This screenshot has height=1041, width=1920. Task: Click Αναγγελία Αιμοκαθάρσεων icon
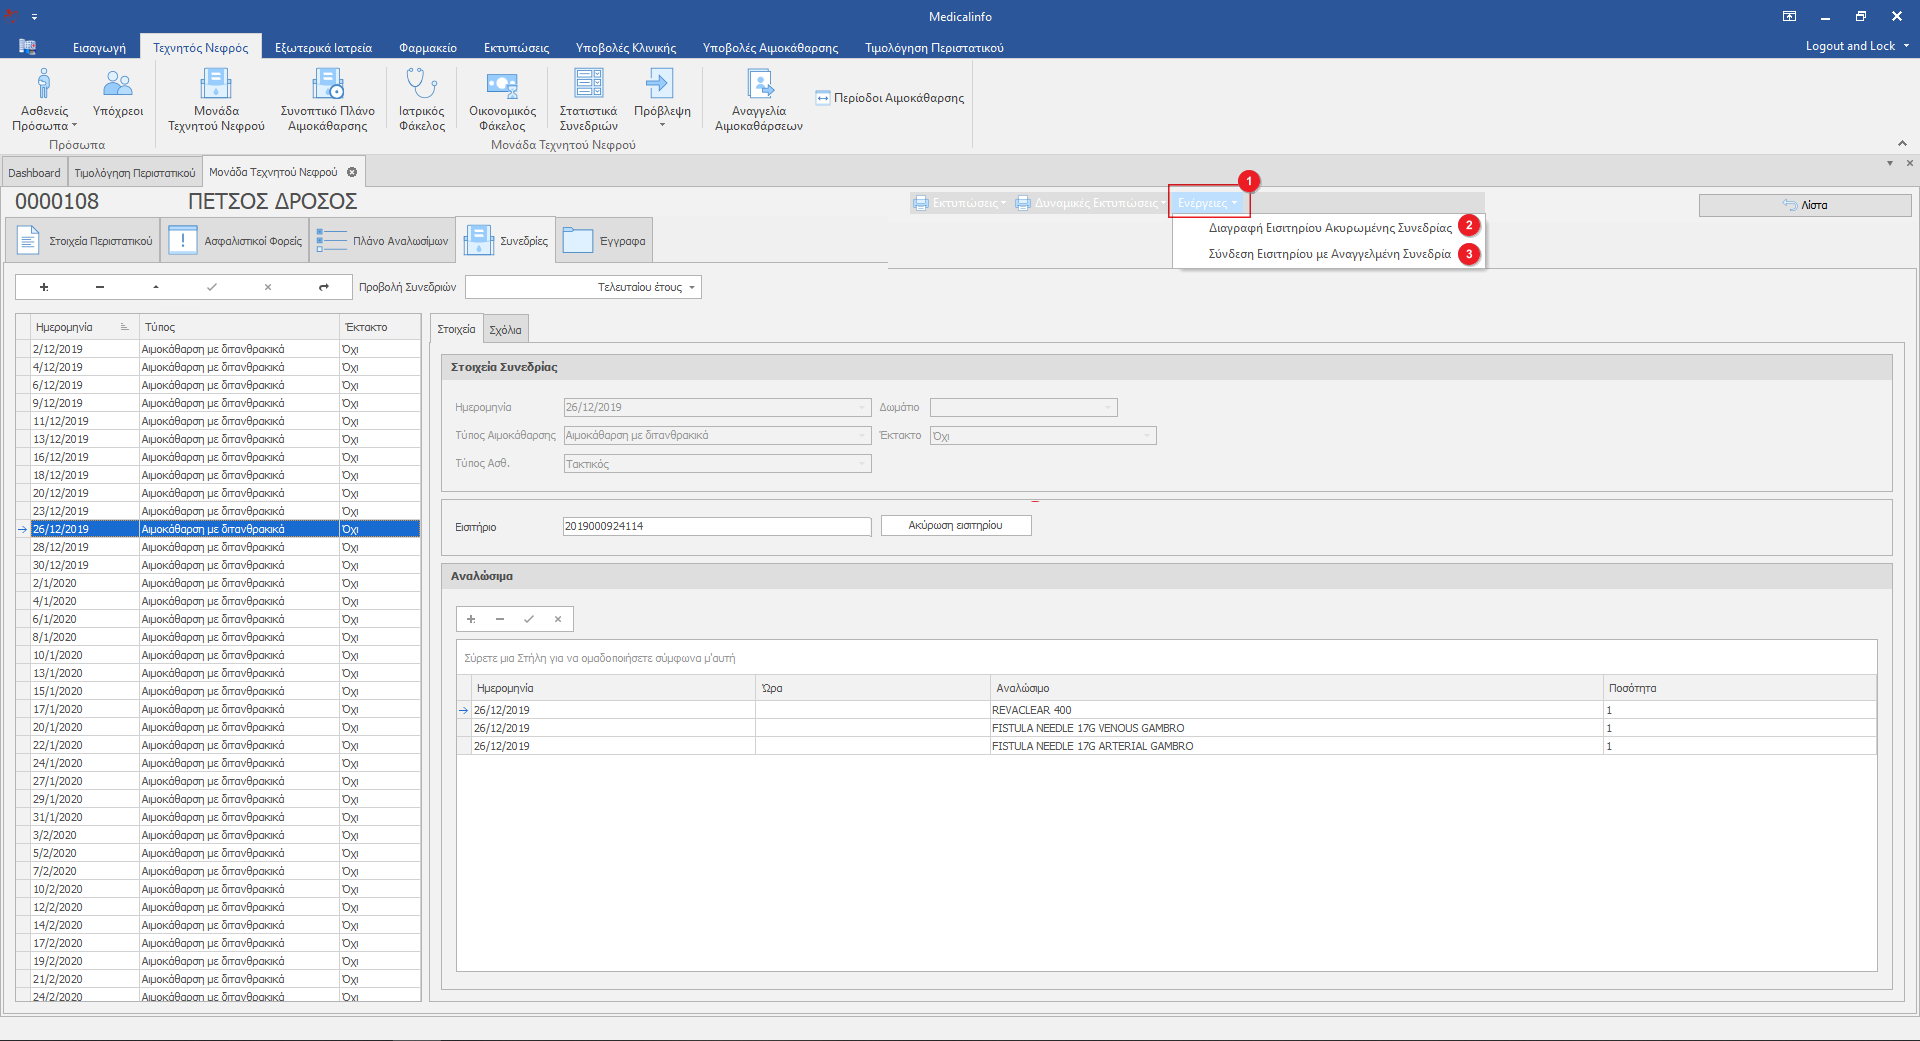coord(758,98)
